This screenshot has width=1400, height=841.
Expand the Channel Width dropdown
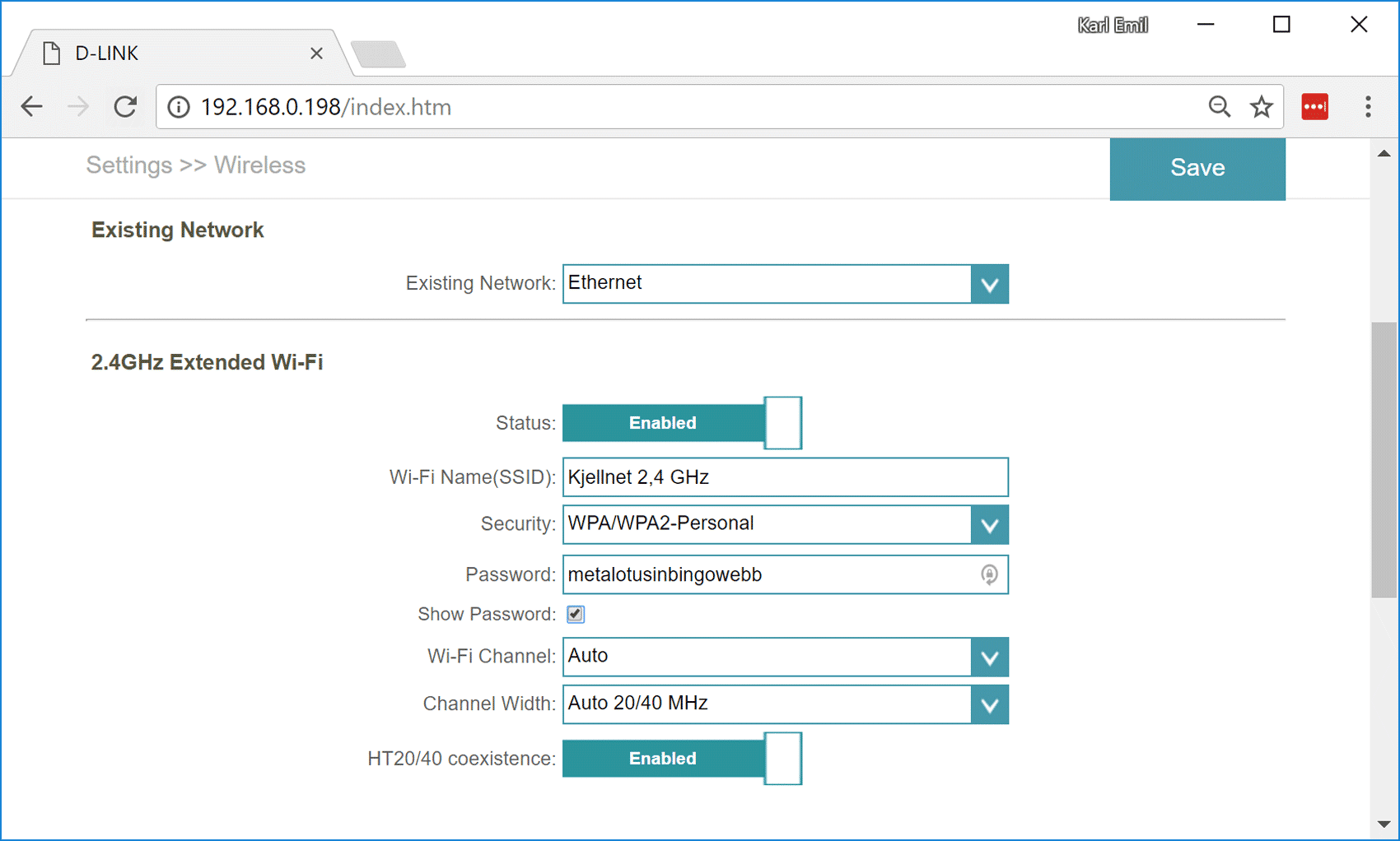pos(989,705)
